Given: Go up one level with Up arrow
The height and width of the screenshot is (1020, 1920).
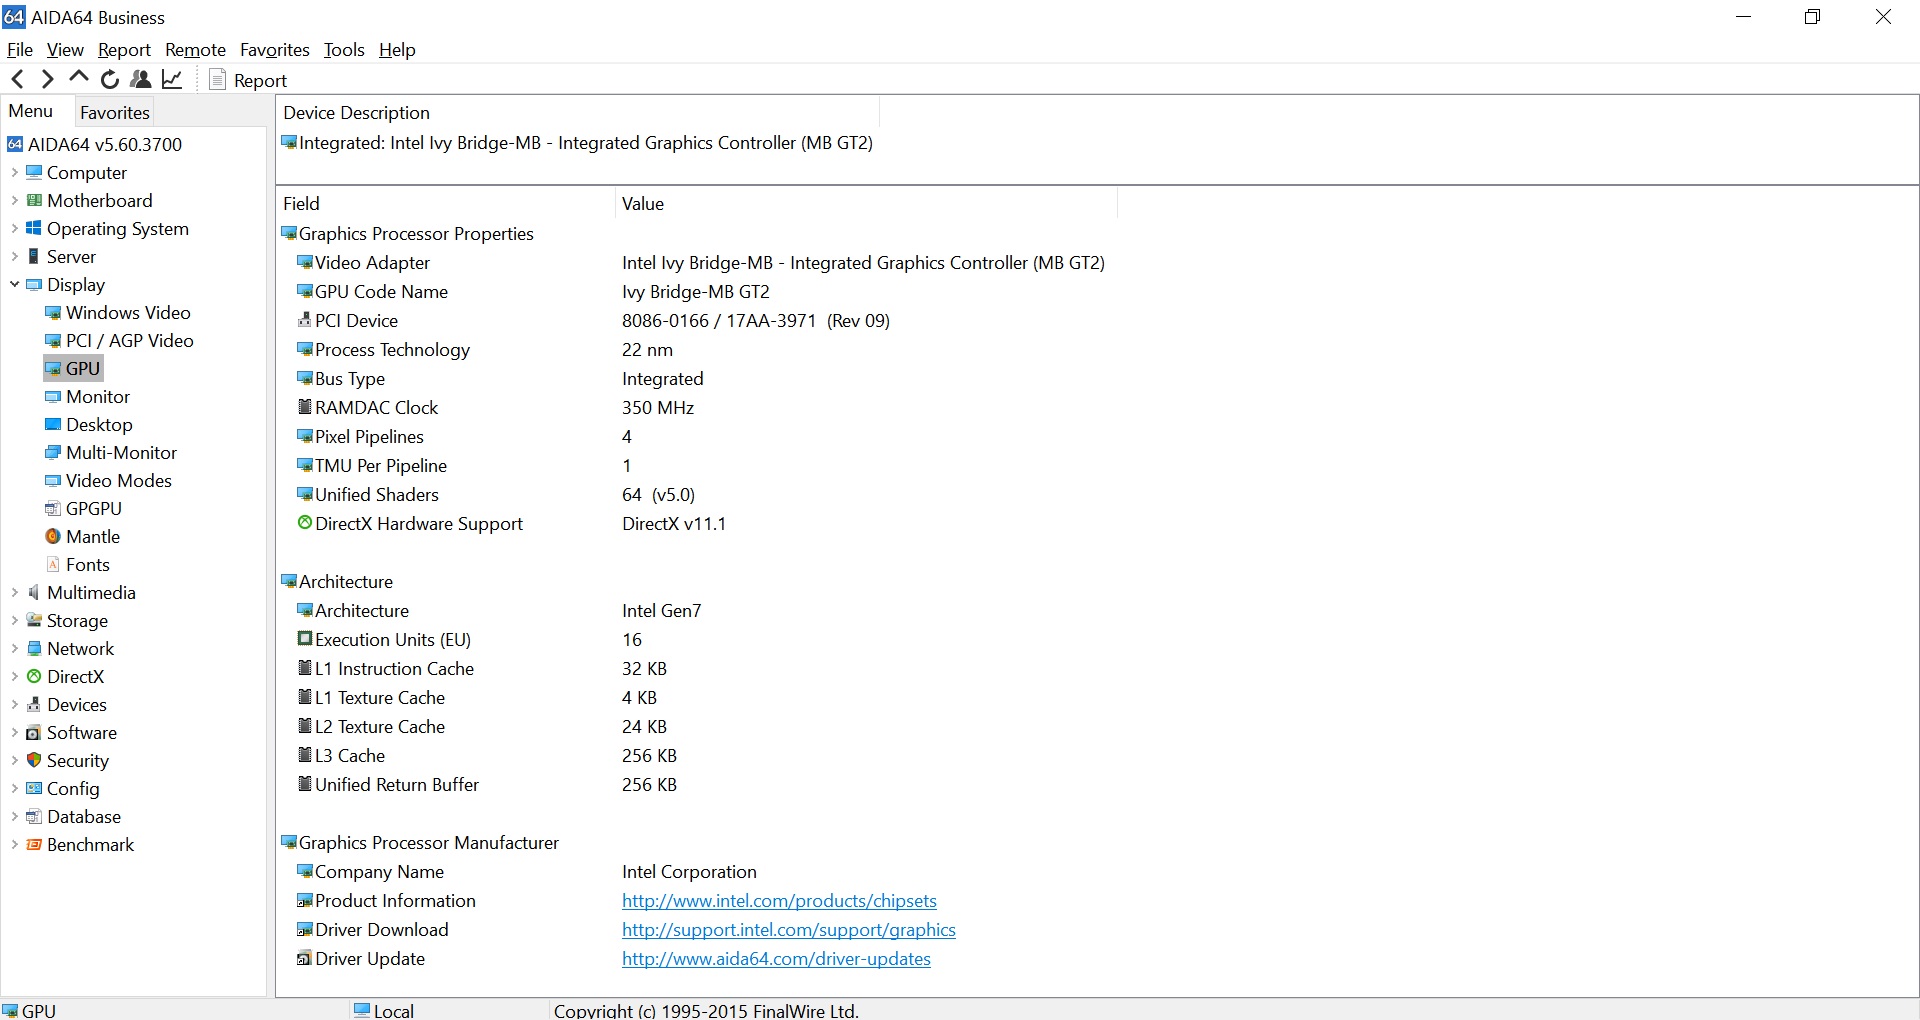Looking at the screenshot, I should click(78, 79).
